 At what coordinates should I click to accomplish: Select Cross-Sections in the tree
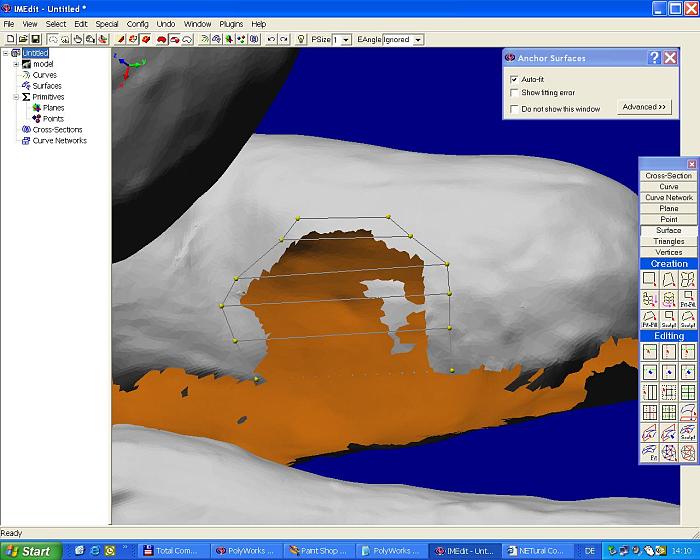pos(57,130)
